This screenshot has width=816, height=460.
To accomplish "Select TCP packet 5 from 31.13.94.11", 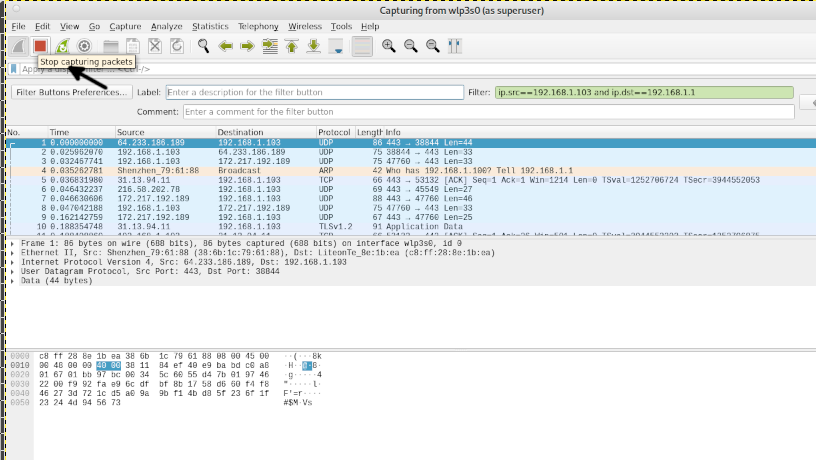I will (411, 180).
